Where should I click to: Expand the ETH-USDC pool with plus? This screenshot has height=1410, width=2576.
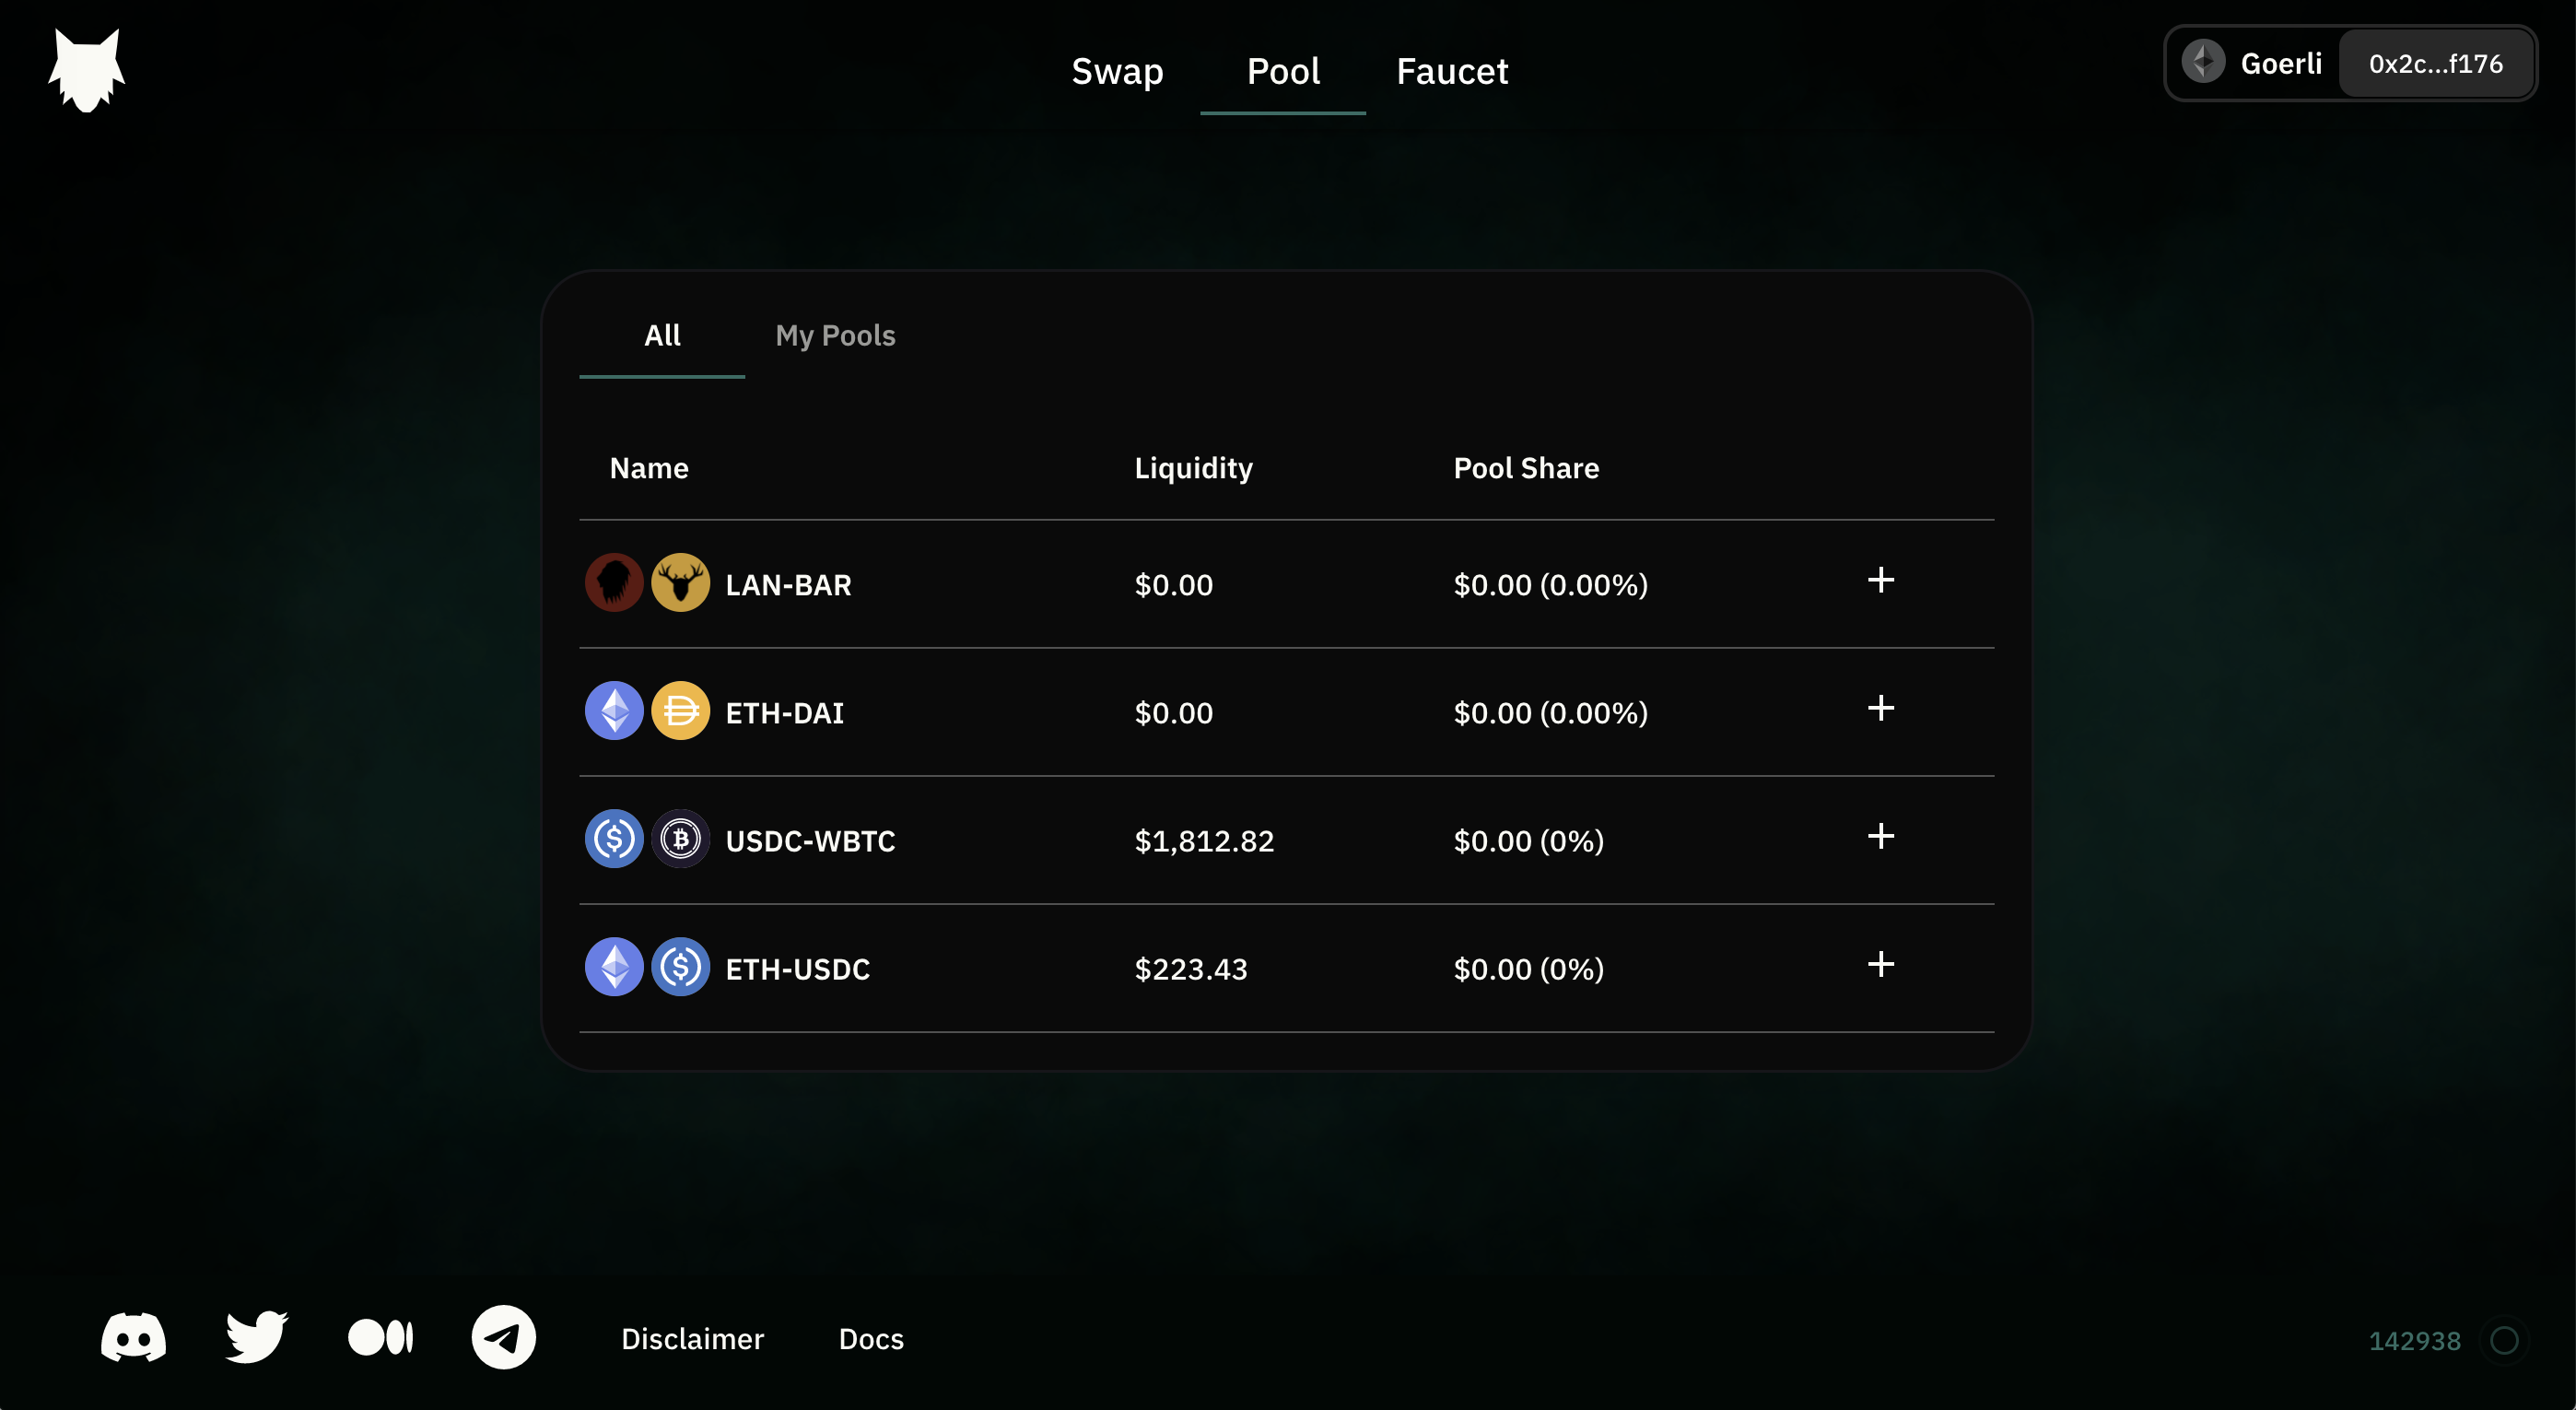click(x=1880, y=965)
